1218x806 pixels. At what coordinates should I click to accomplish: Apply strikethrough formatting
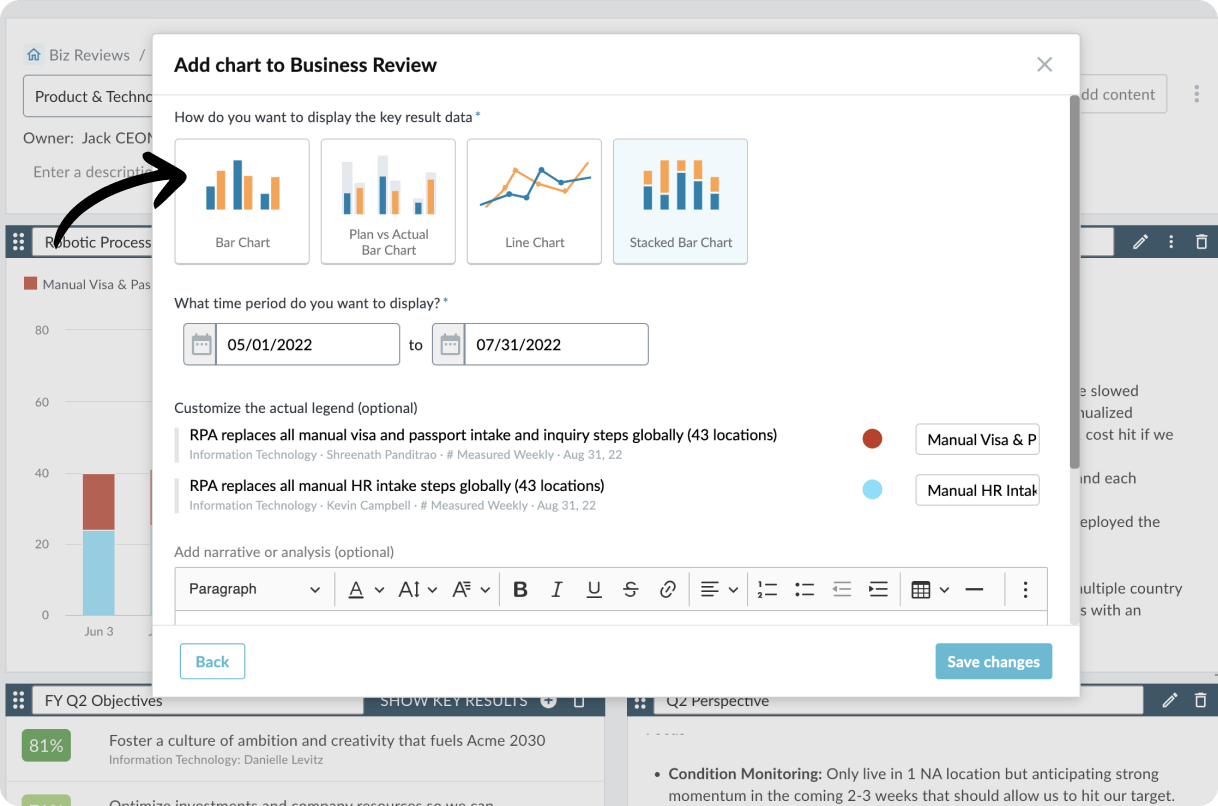630,589
